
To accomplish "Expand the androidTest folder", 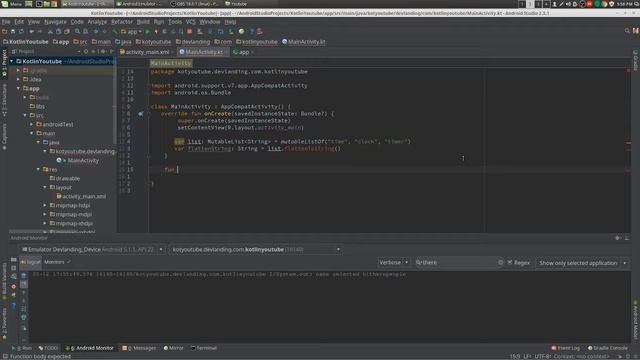I will pyautogui.click(x=32, y=124).
